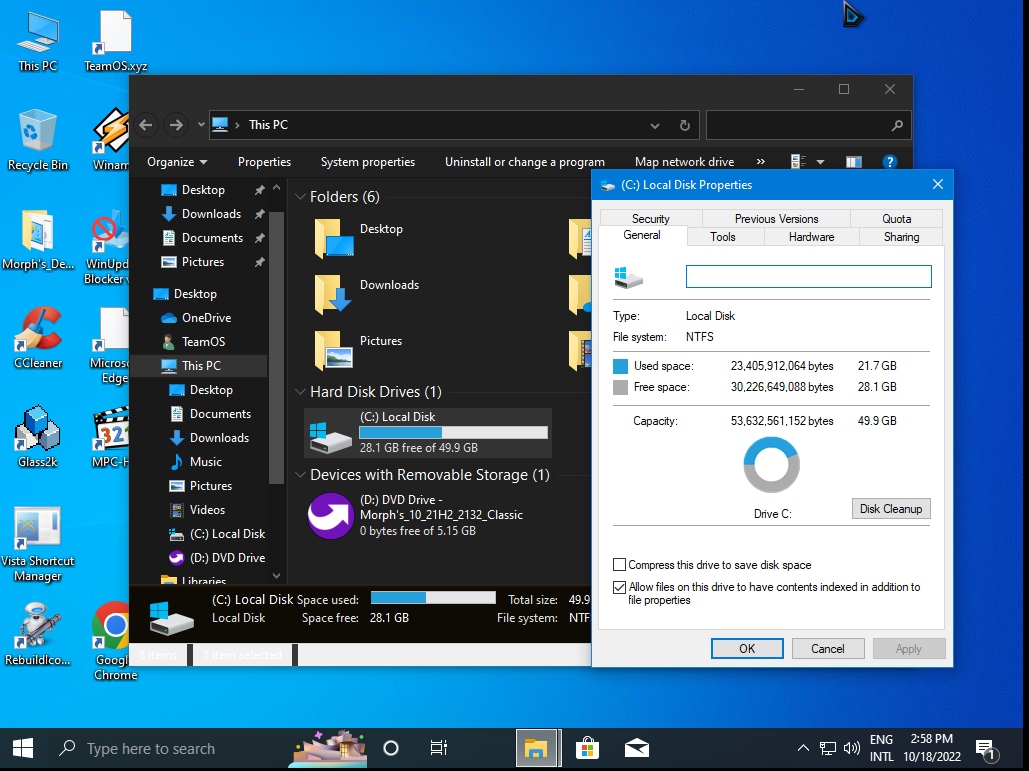The width and height of the screenshot is (1029, 771).
Task: Click the Disk Cleanup button
Action: coord(890,509)
